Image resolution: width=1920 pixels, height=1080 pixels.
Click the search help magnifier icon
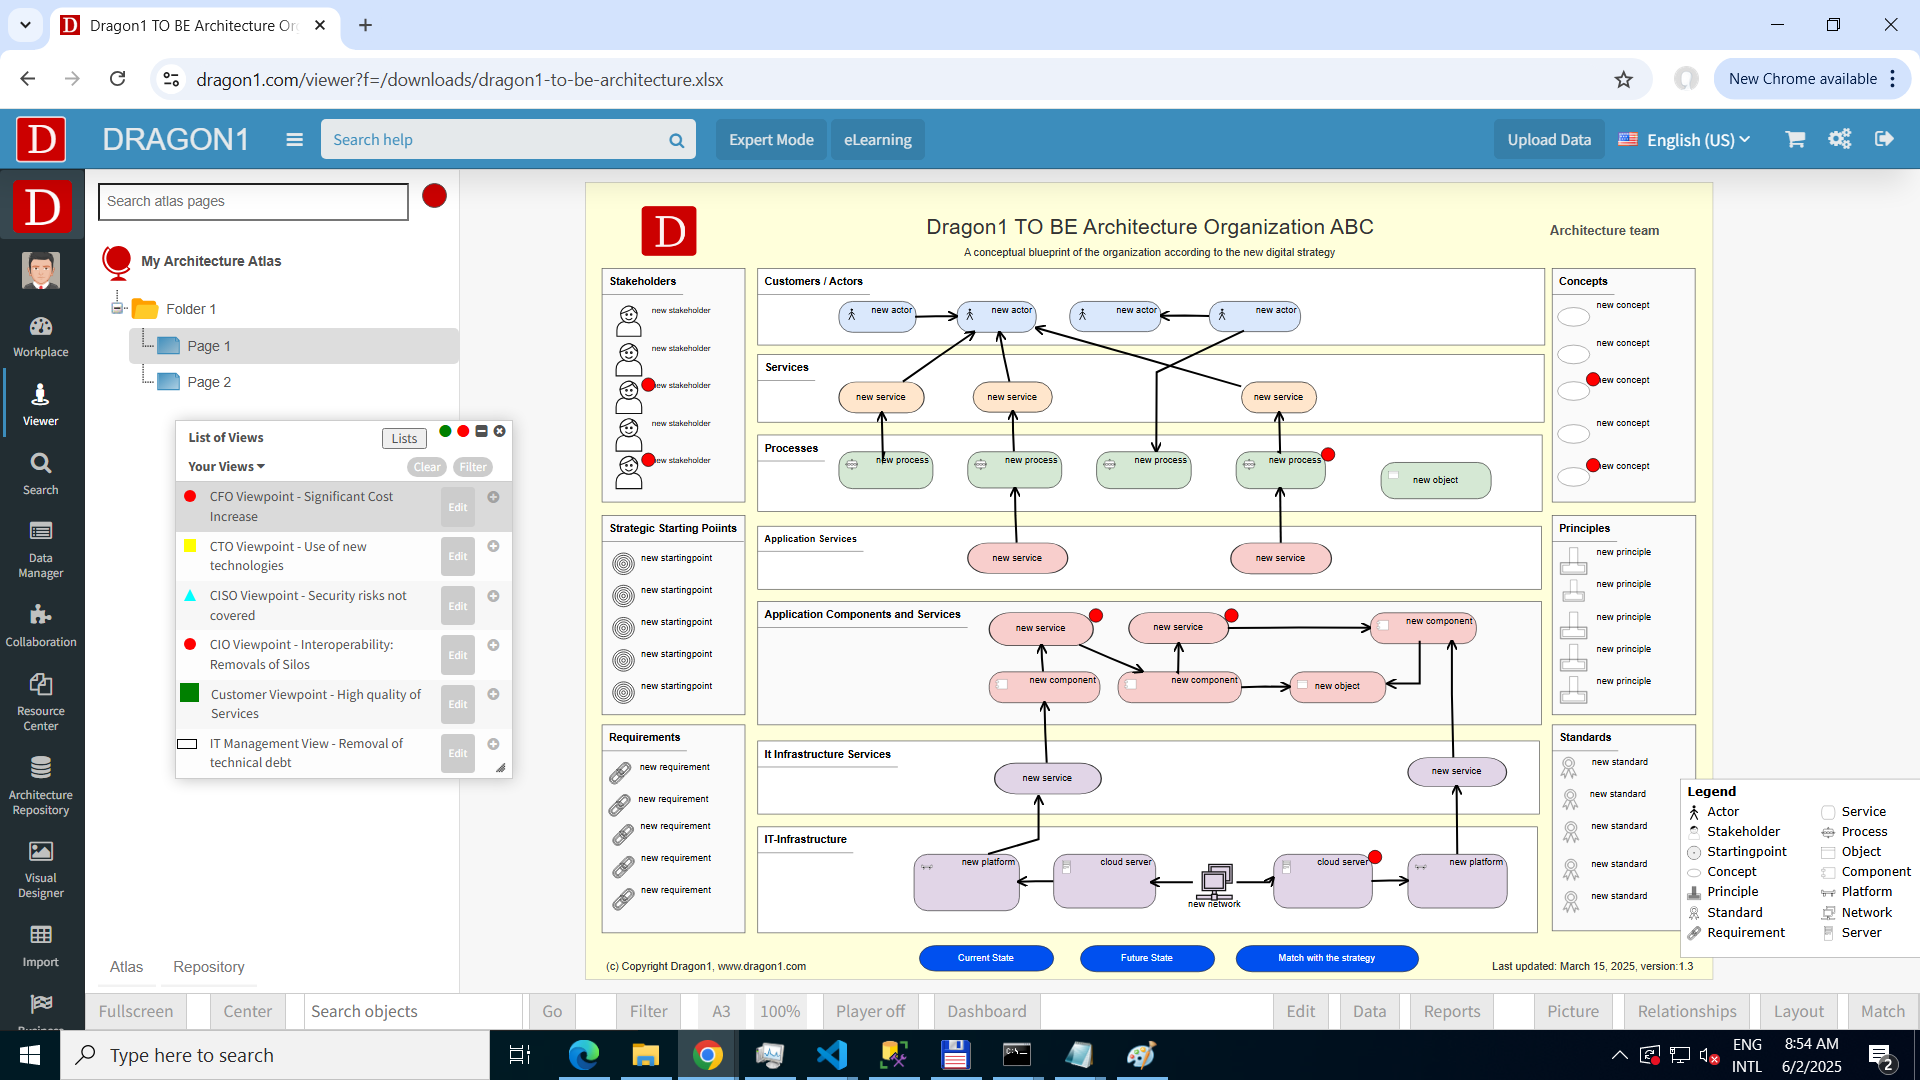[677, 140]
